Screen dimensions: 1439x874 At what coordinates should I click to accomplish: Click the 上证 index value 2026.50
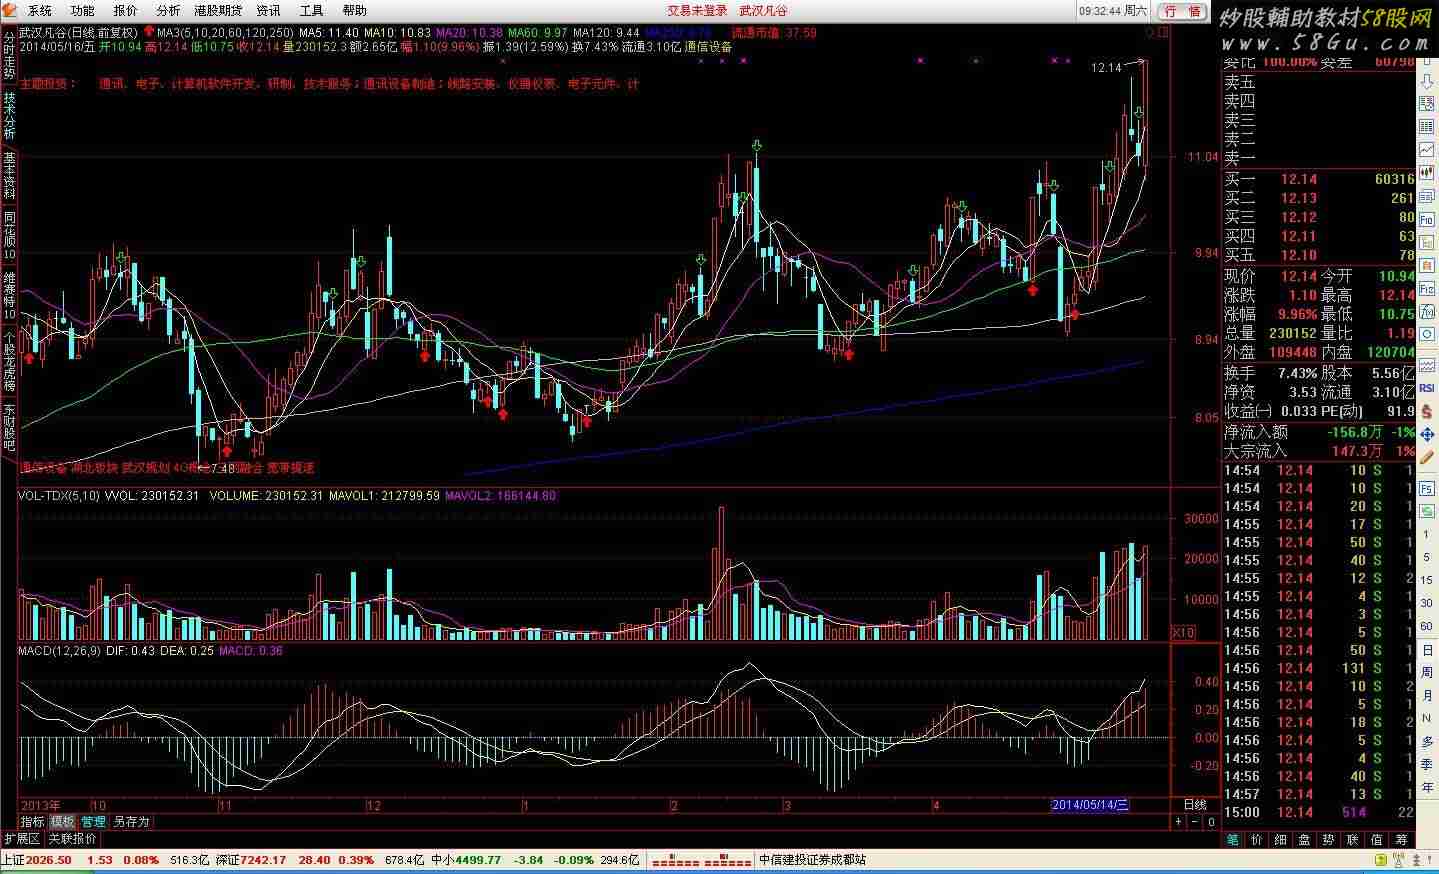(x=48, y=860)
